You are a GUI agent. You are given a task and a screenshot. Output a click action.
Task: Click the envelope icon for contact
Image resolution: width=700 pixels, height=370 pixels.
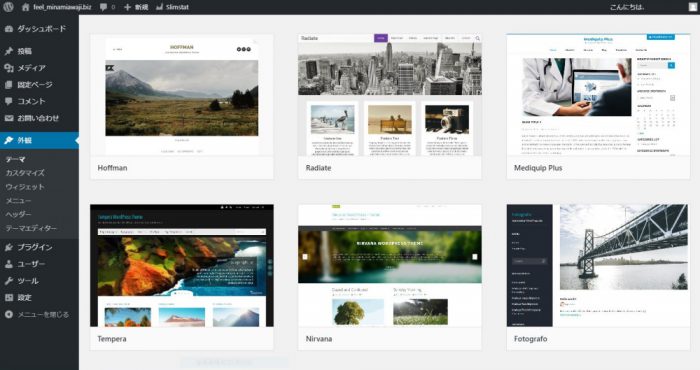8,118
